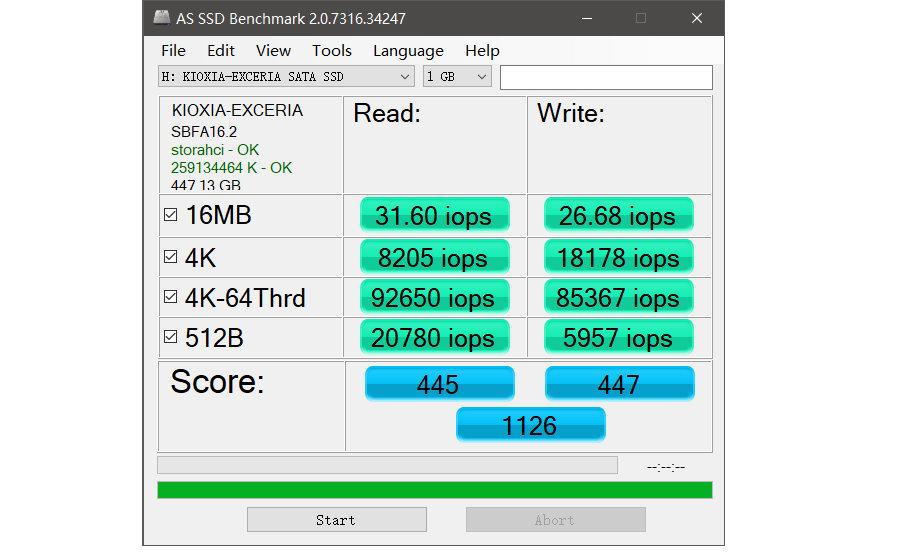This screenshot has width=900, height=559.
Task: Click the write score 447
Action: pyautogui.click(x=619, y=383)
